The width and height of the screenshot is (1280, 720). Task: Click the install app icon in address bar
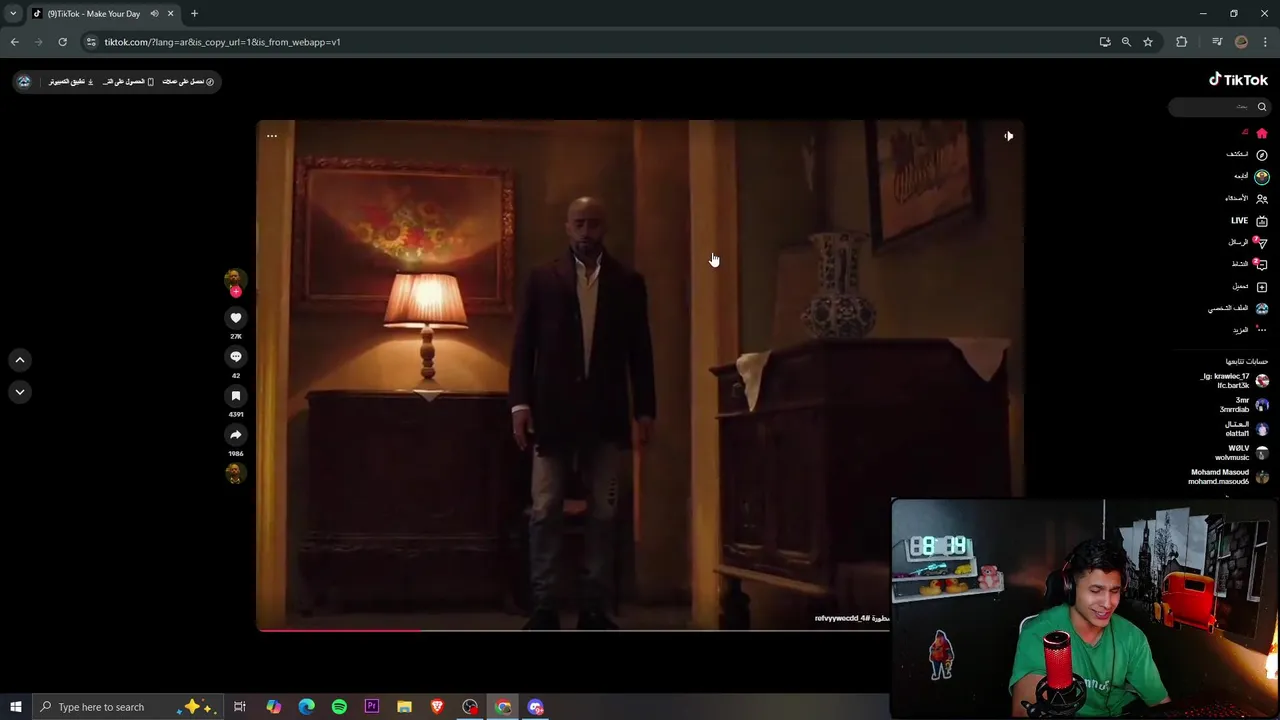pyautogui.click(x=1105, y=42)
